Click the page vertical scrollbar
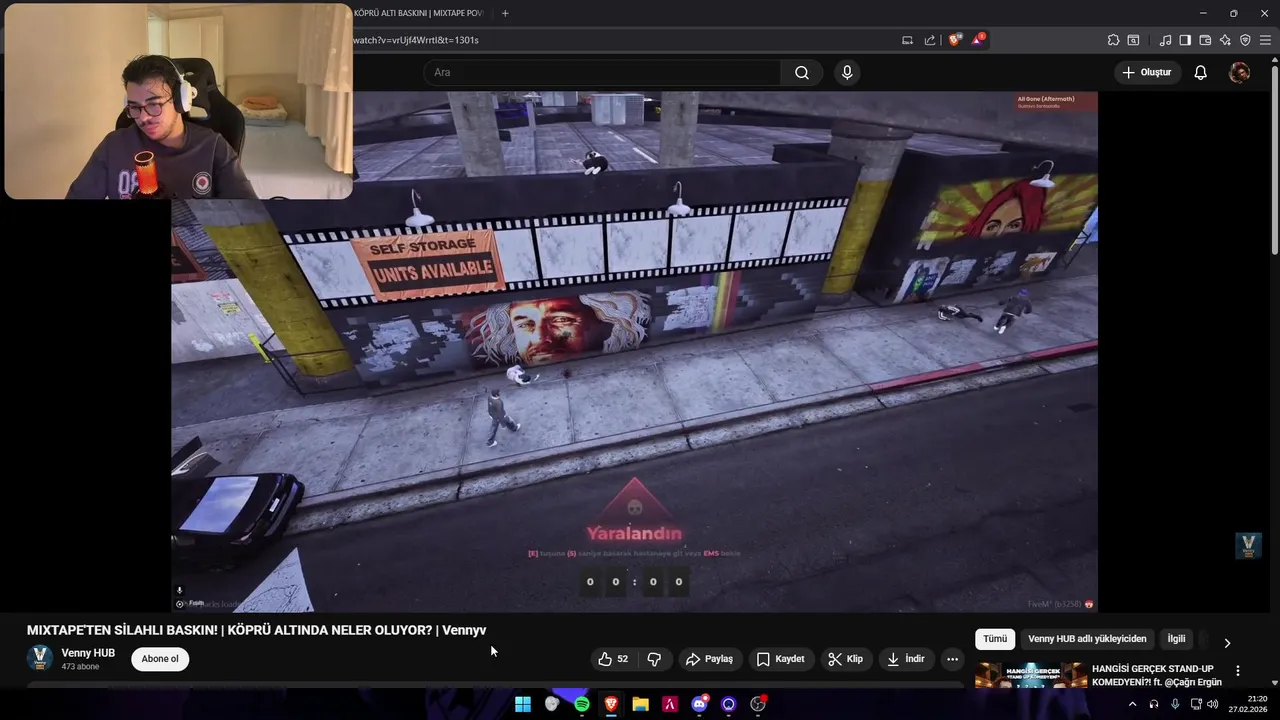The height and width of the screenshot is (720, 1280). 1274,160
